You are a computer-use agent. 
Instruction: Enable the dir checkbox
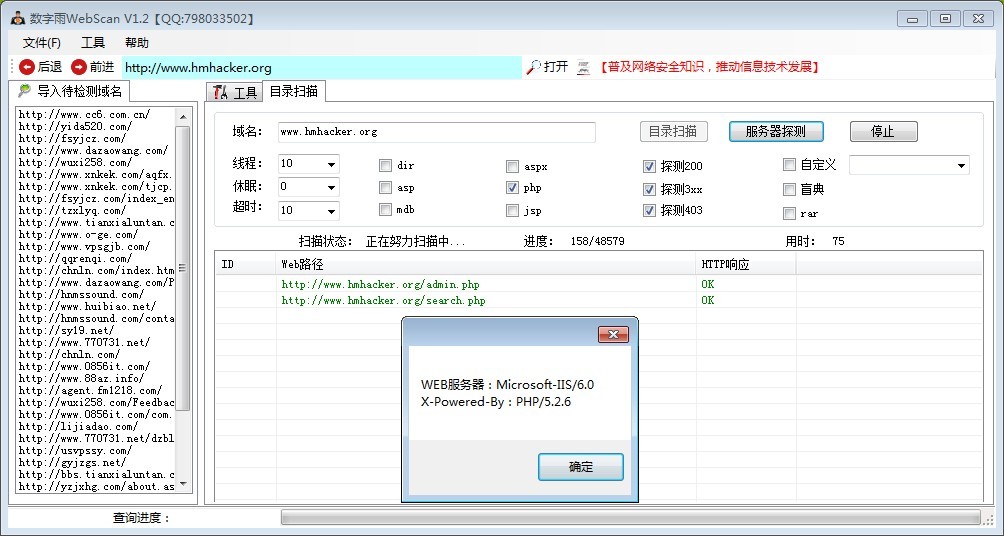[x=385, y=166]
